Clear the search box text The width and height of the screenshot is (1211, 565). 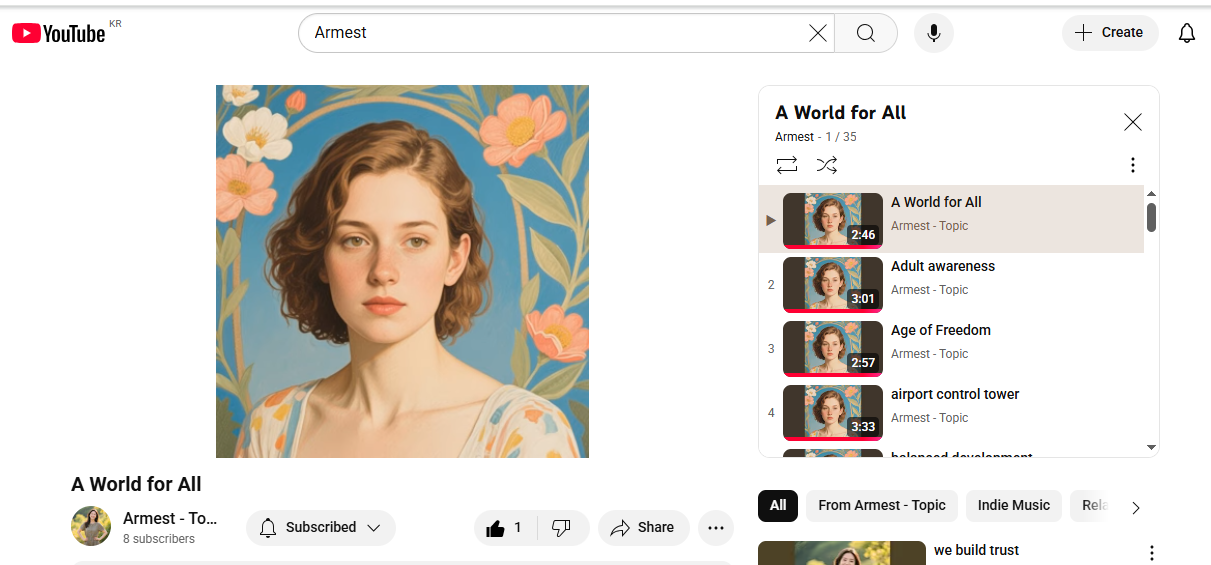817,33
